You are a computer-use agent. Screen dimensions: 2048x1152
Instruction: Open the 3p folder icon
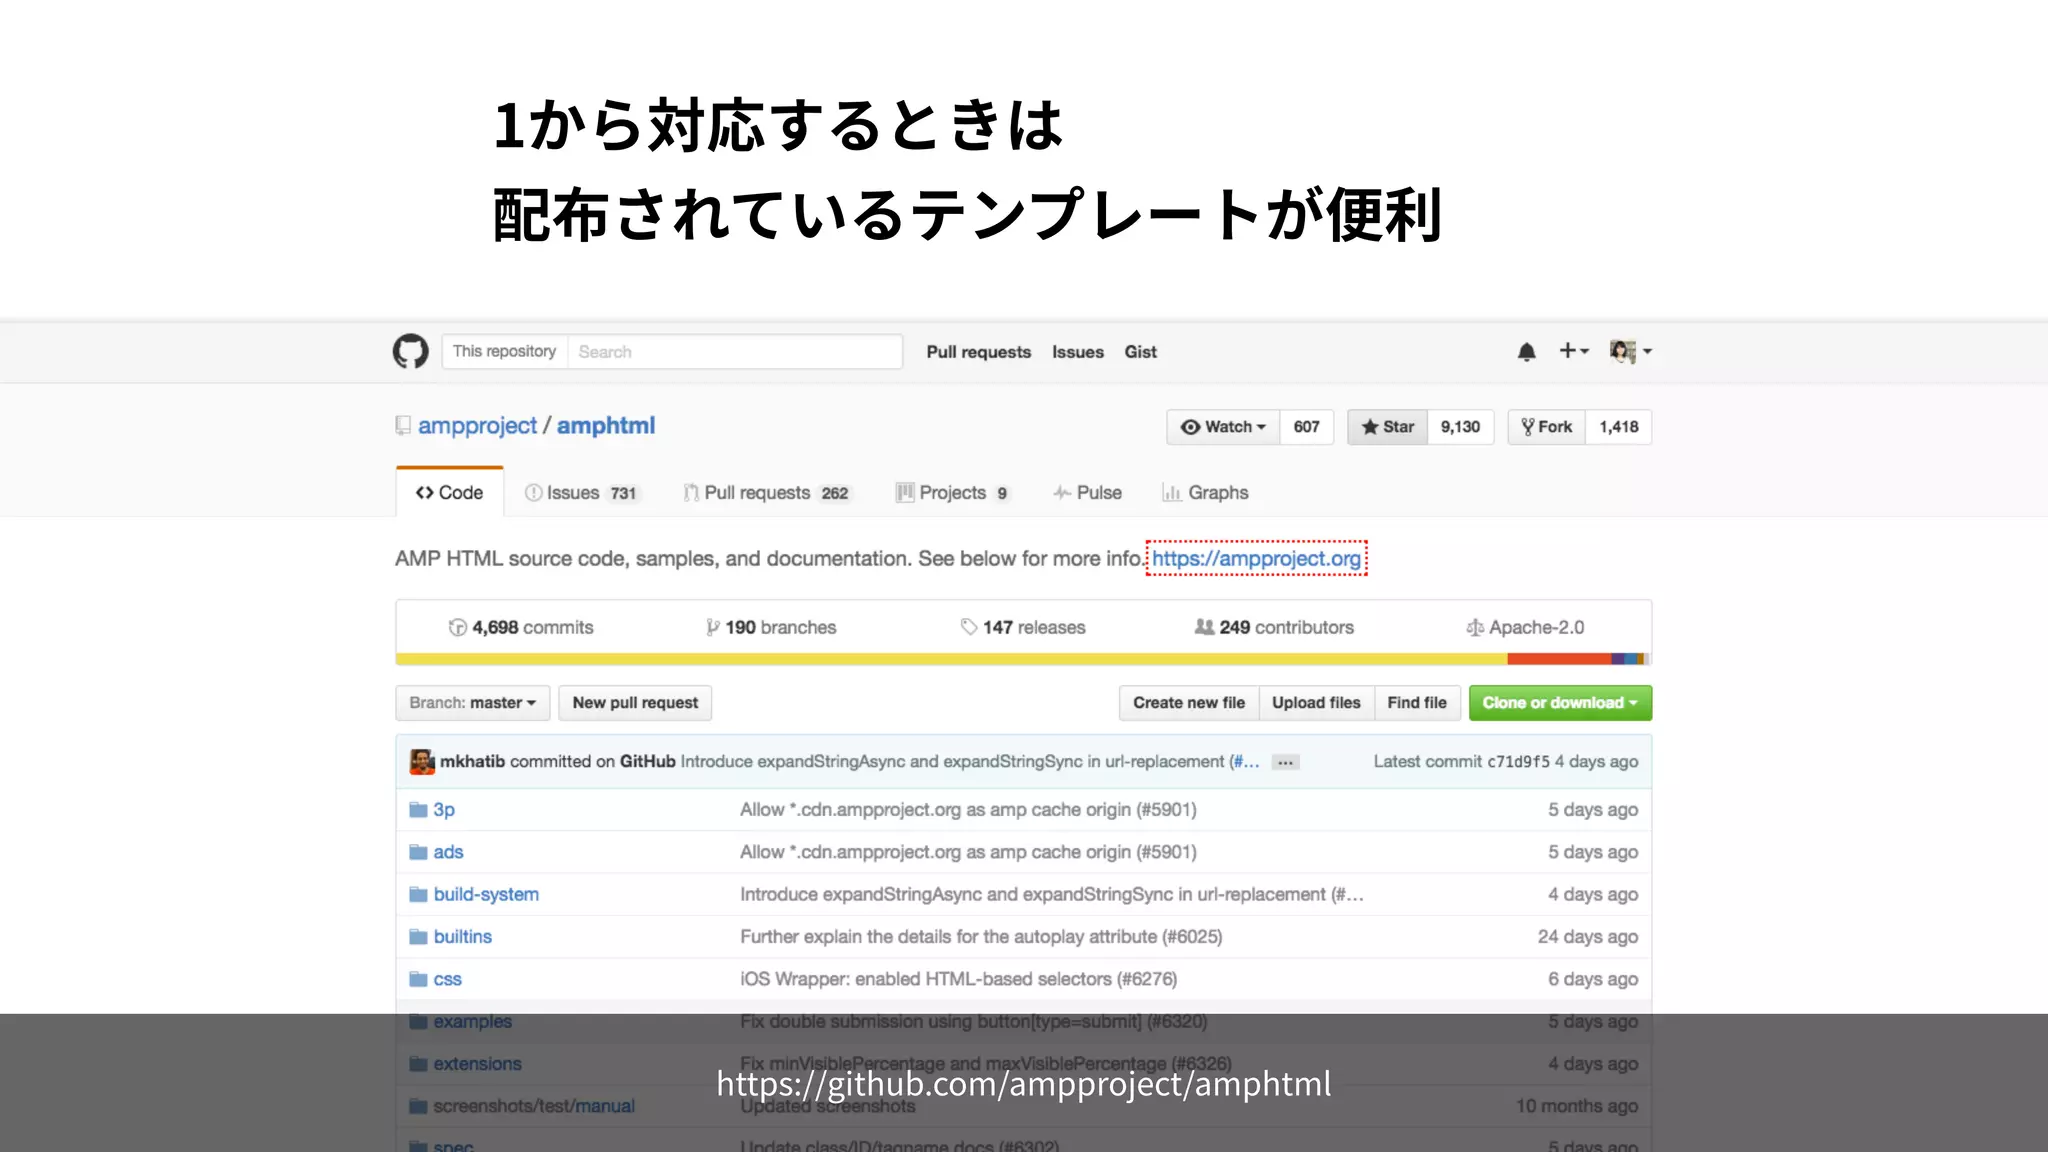418,810
